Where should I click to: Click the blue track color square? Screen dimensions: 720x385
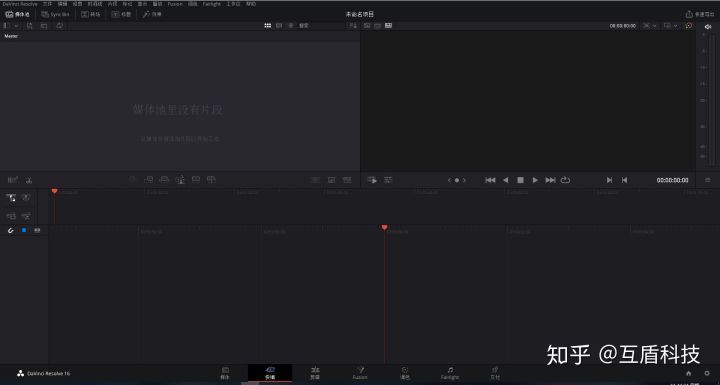click(x=24, y=230)
